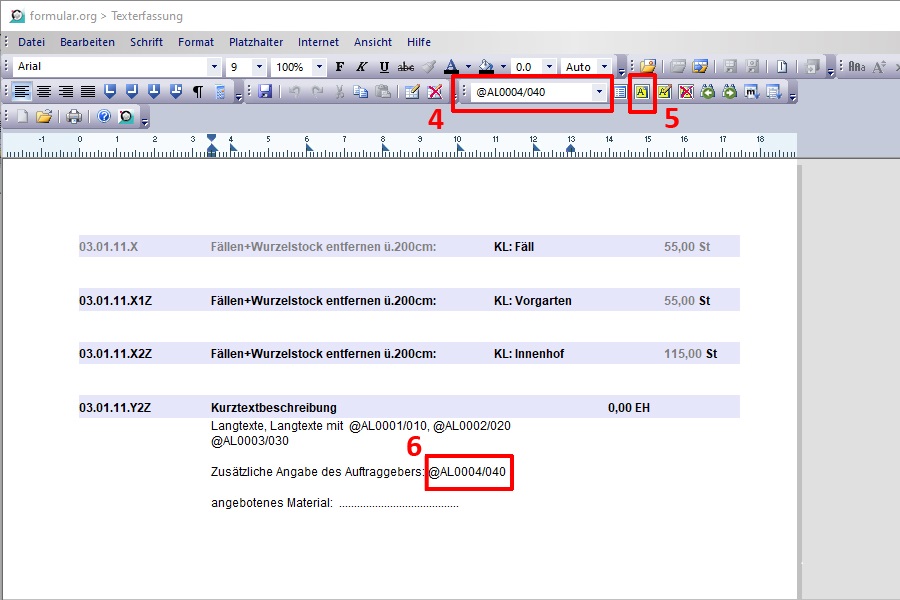Click the @AL0004/040 placeholder in the document
Viewport: 900px width, 600px height.
[470, 472]
